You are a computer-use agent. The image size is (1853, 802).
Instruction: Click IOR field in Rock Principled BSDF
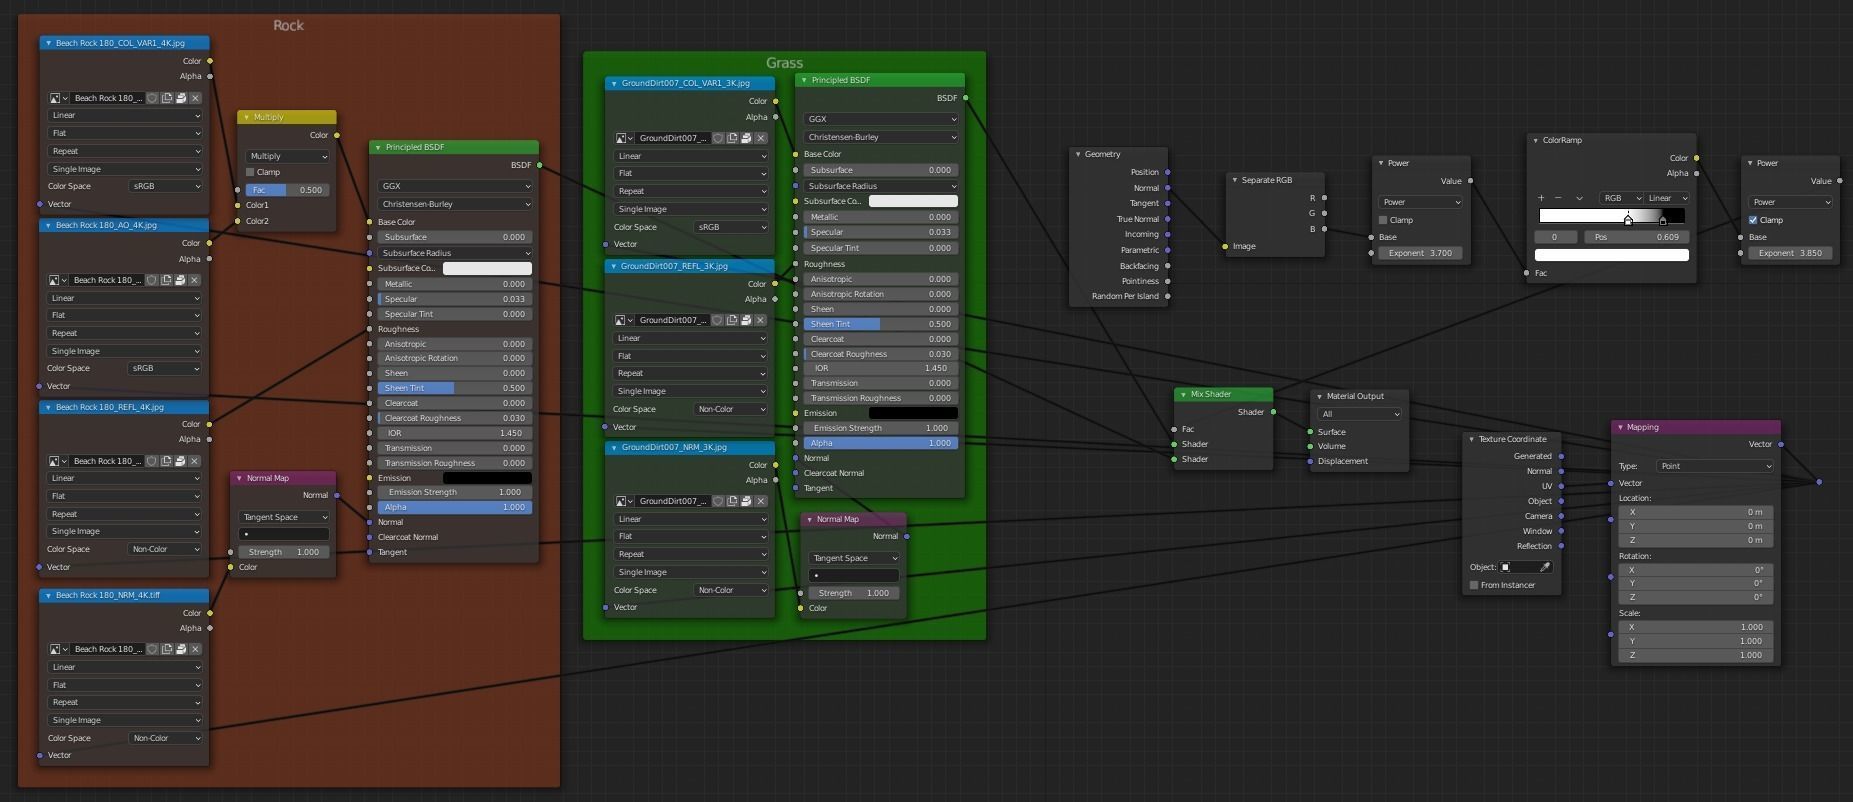pos(455,433)
